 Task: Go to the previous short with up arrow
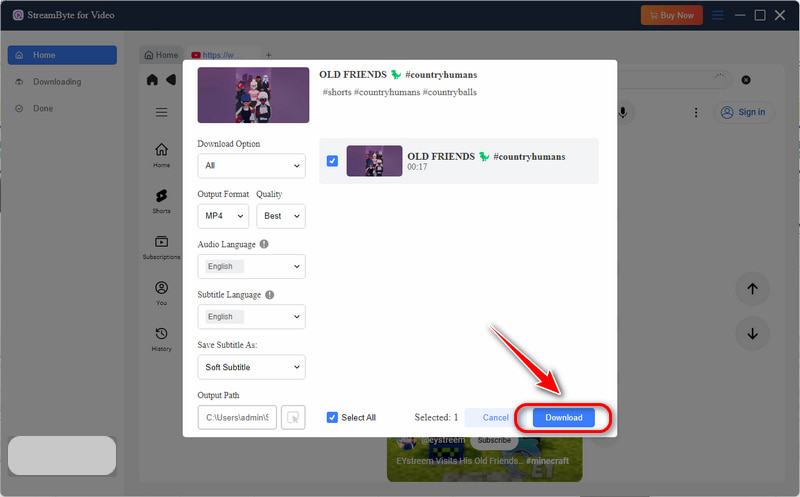752,289
